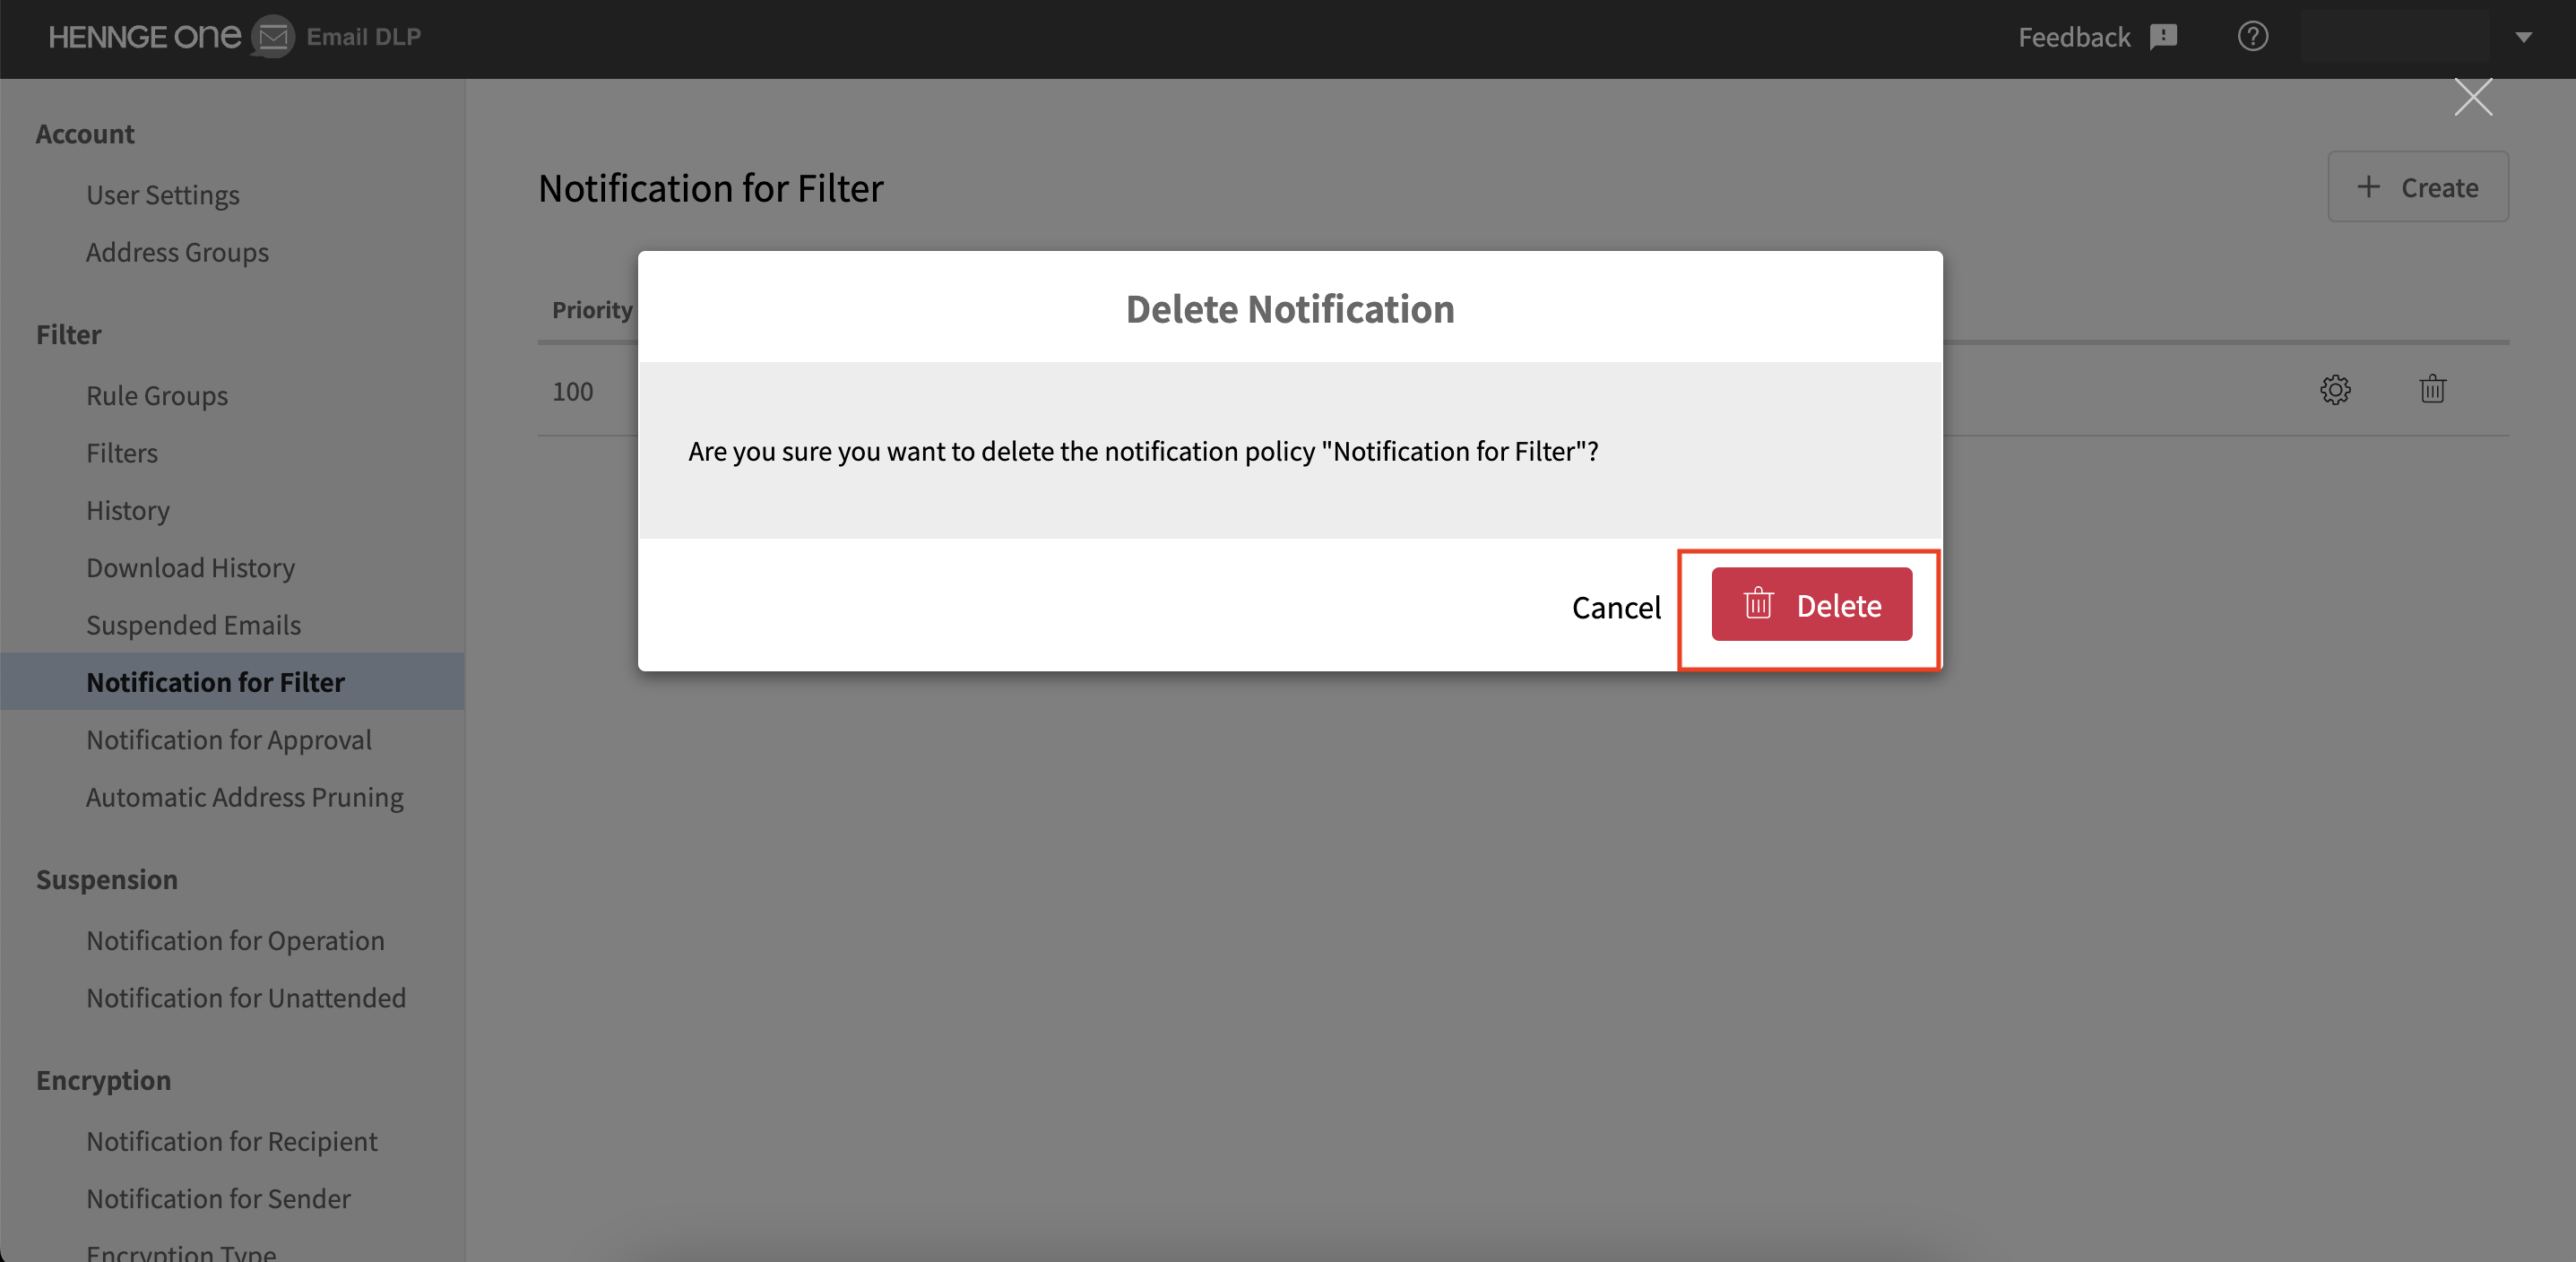
Task: Go to Rule Groups page
Action: point(157,396)
